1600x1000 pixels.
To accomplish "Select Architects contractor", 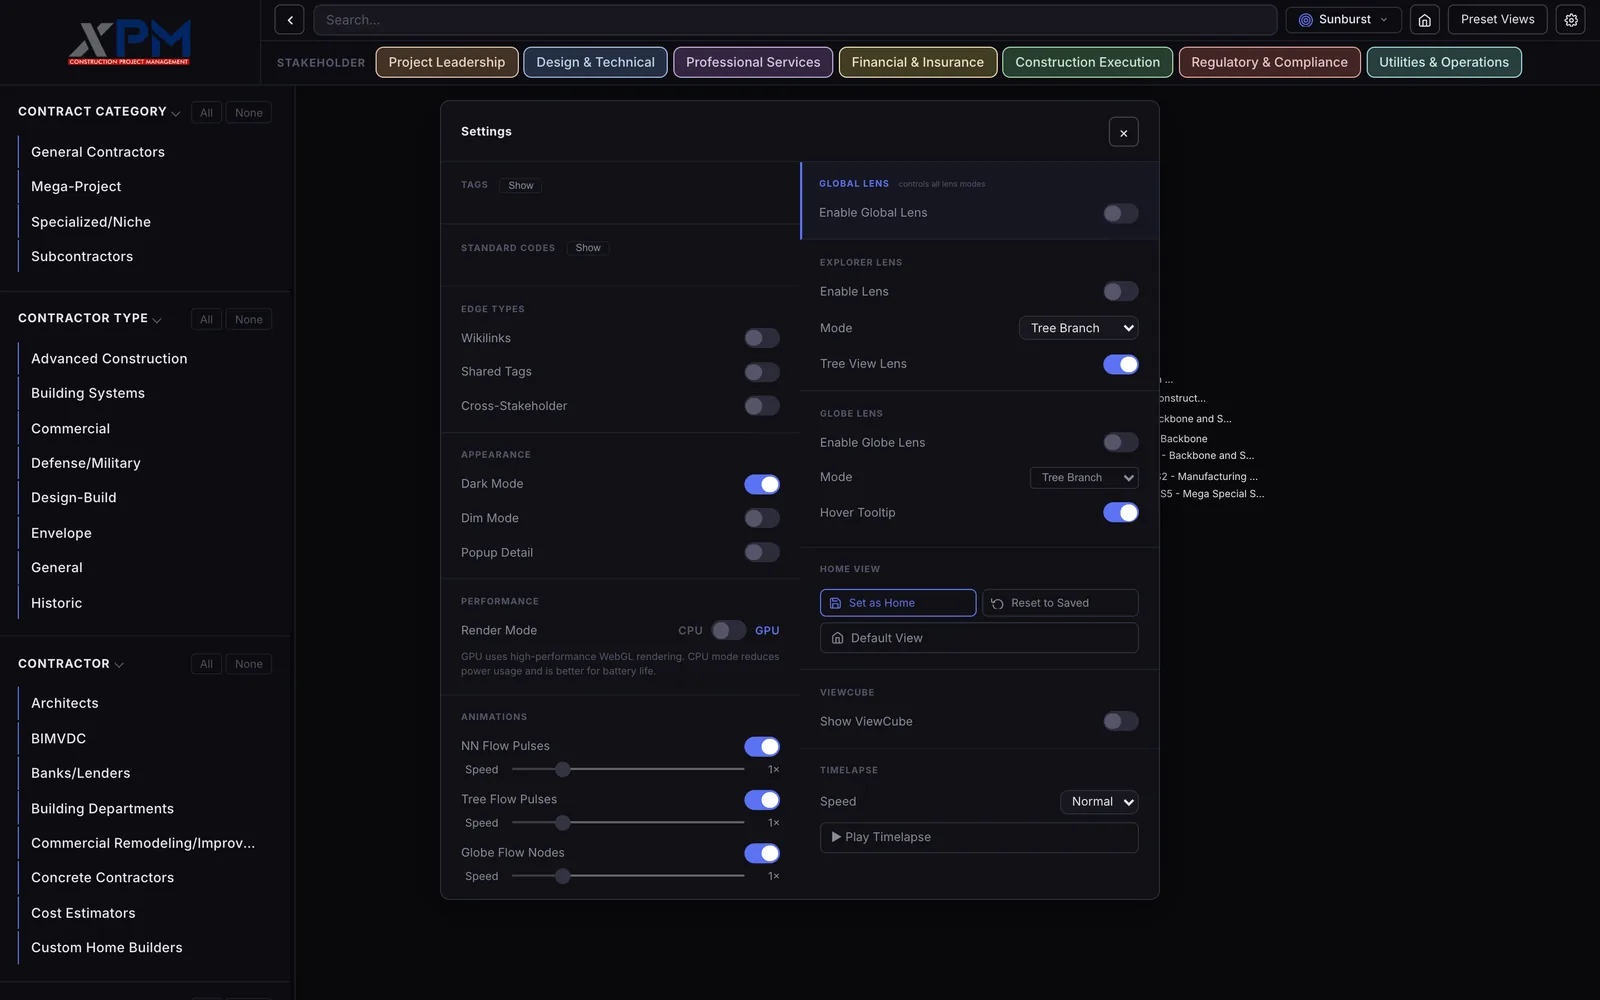I will (x=65, y=703).
